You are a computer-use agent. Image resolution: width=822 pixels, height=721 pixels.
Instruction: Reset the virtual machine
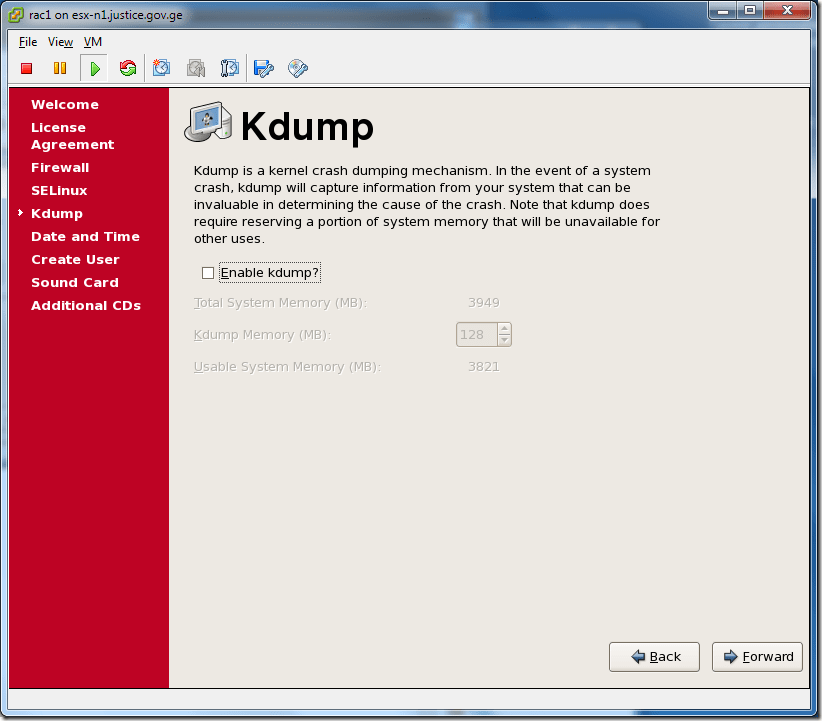[128, 68]
